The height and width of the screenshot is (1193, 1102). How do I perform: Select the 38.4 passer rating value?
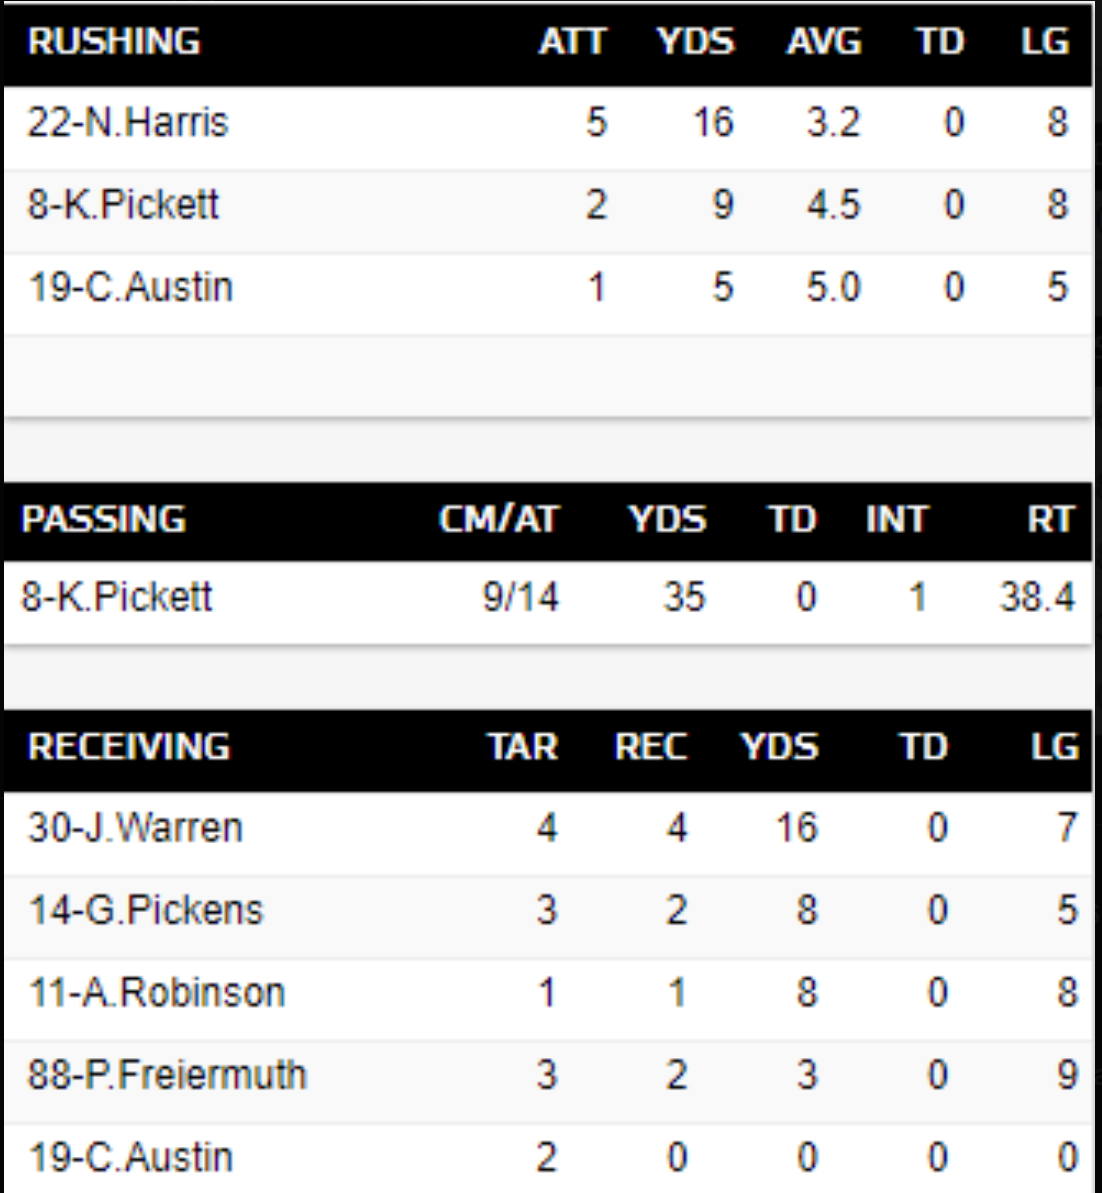1037,597
